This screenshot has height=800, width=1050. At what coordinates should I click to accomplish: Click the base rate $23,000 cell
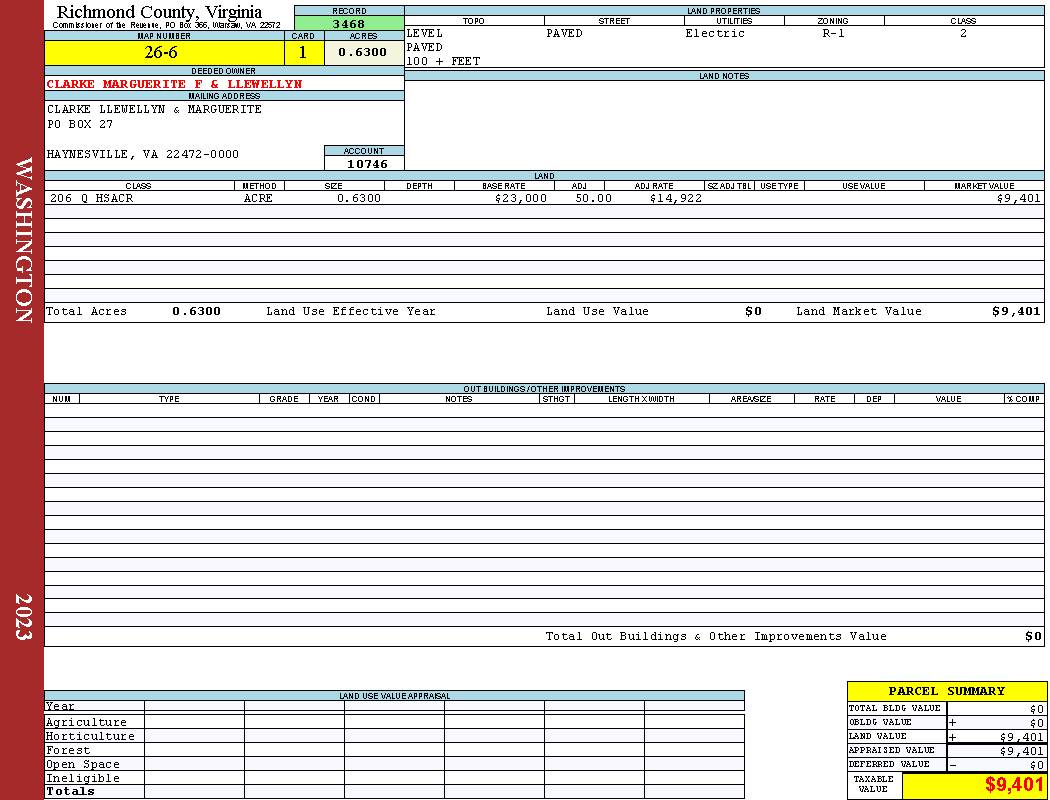click(x=521, y=198)
